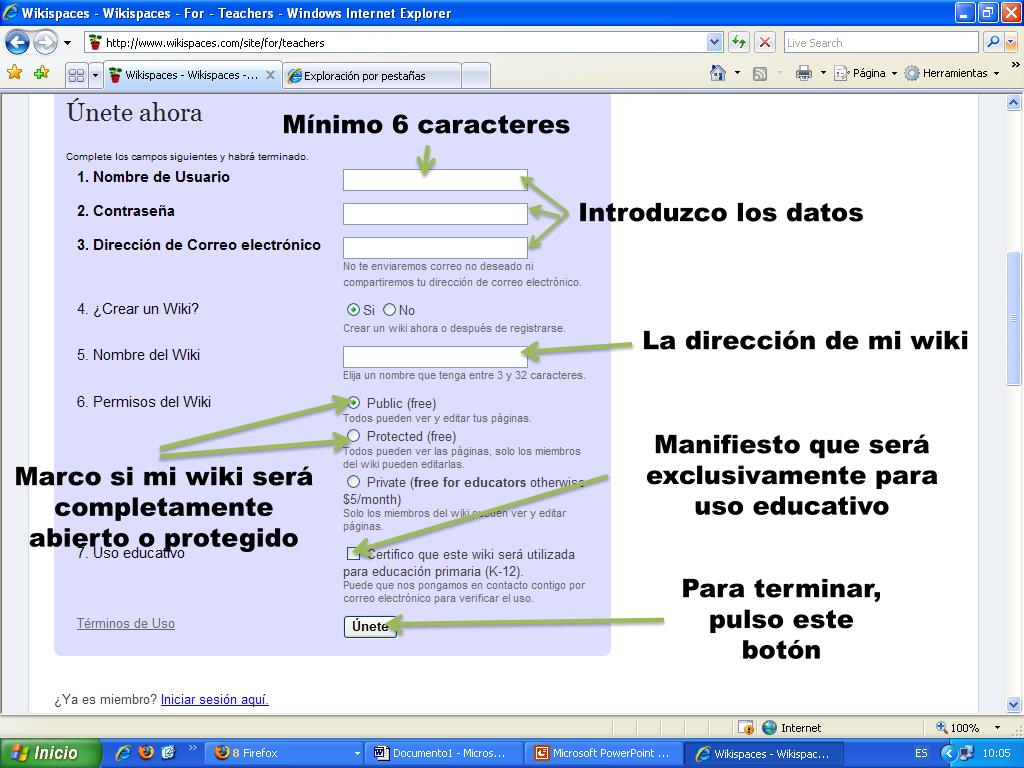Switch to Documento1 Microsoft Word taskbar button
Screen dimensions: 1024x768
[444, 753]
